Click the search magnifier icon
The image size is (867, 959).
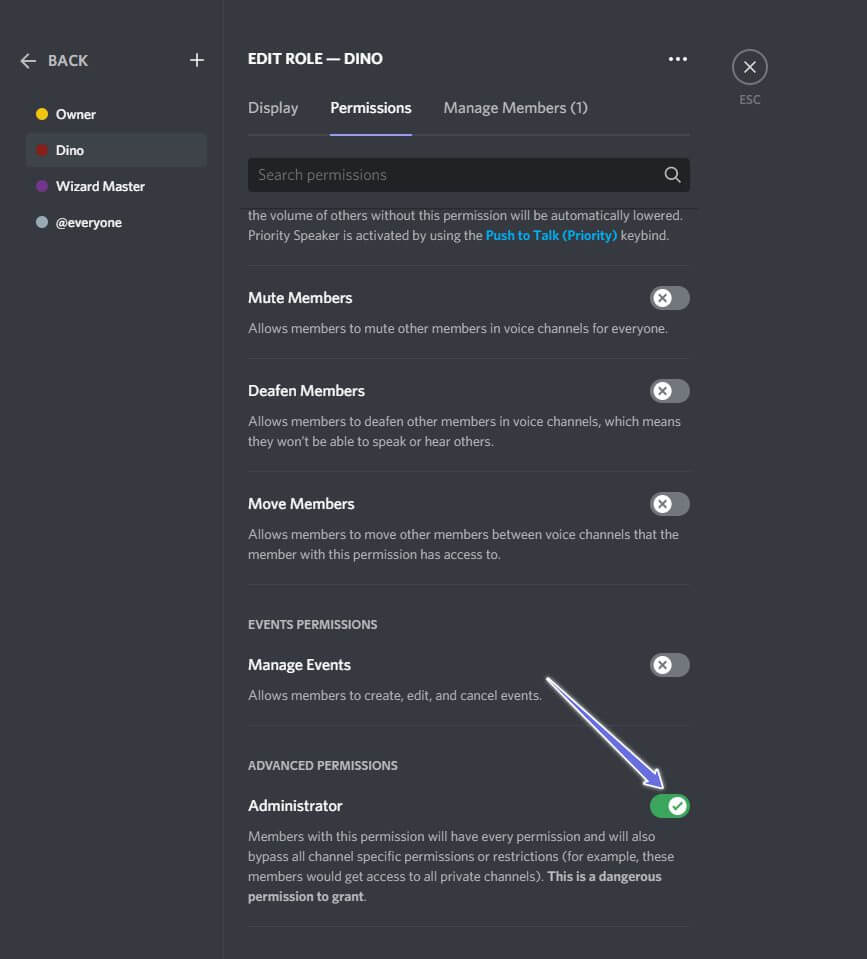click(x=672, y=175)
